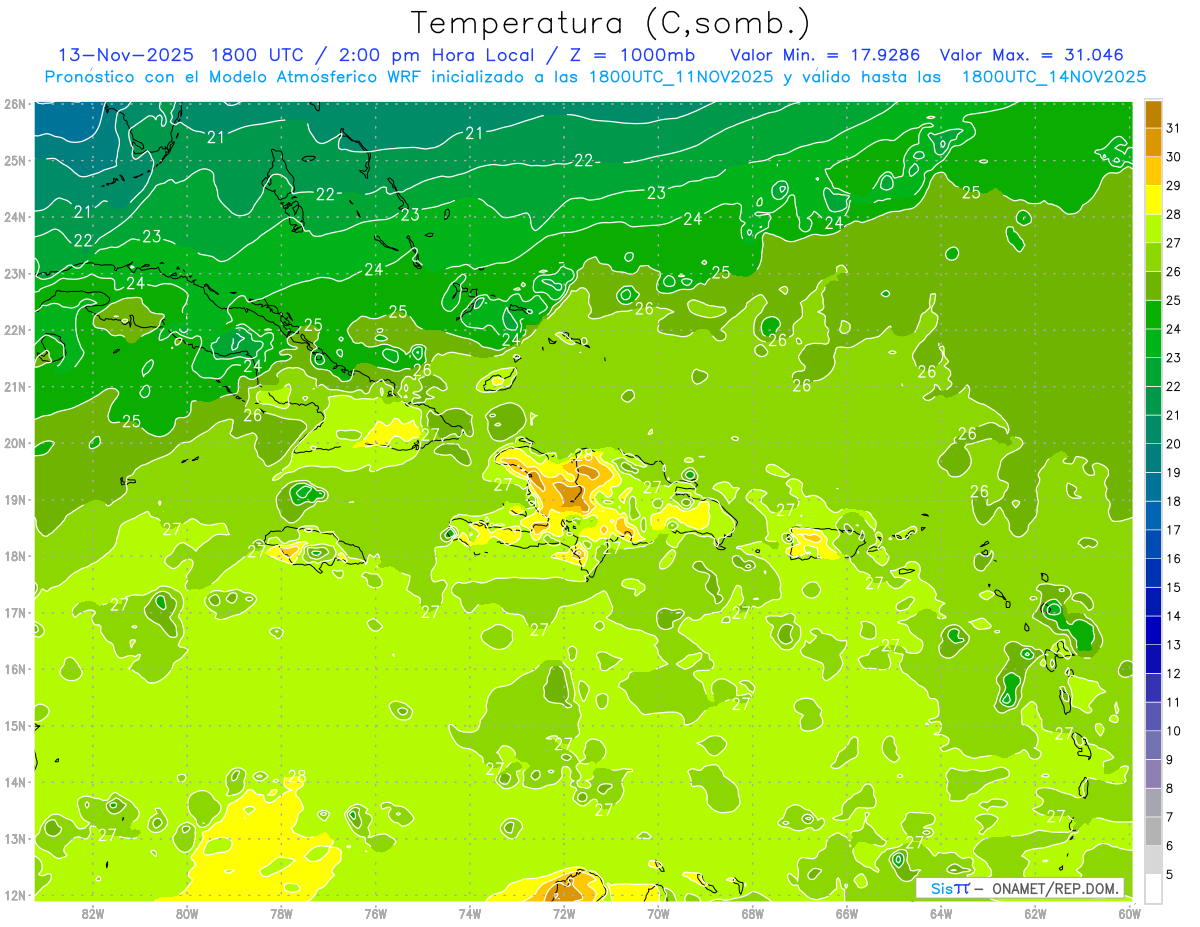This screenshot has height=927, width=1200.
Task: Click the green swatch between legend labels 23 and 24
Action: tap(1153, 343)
